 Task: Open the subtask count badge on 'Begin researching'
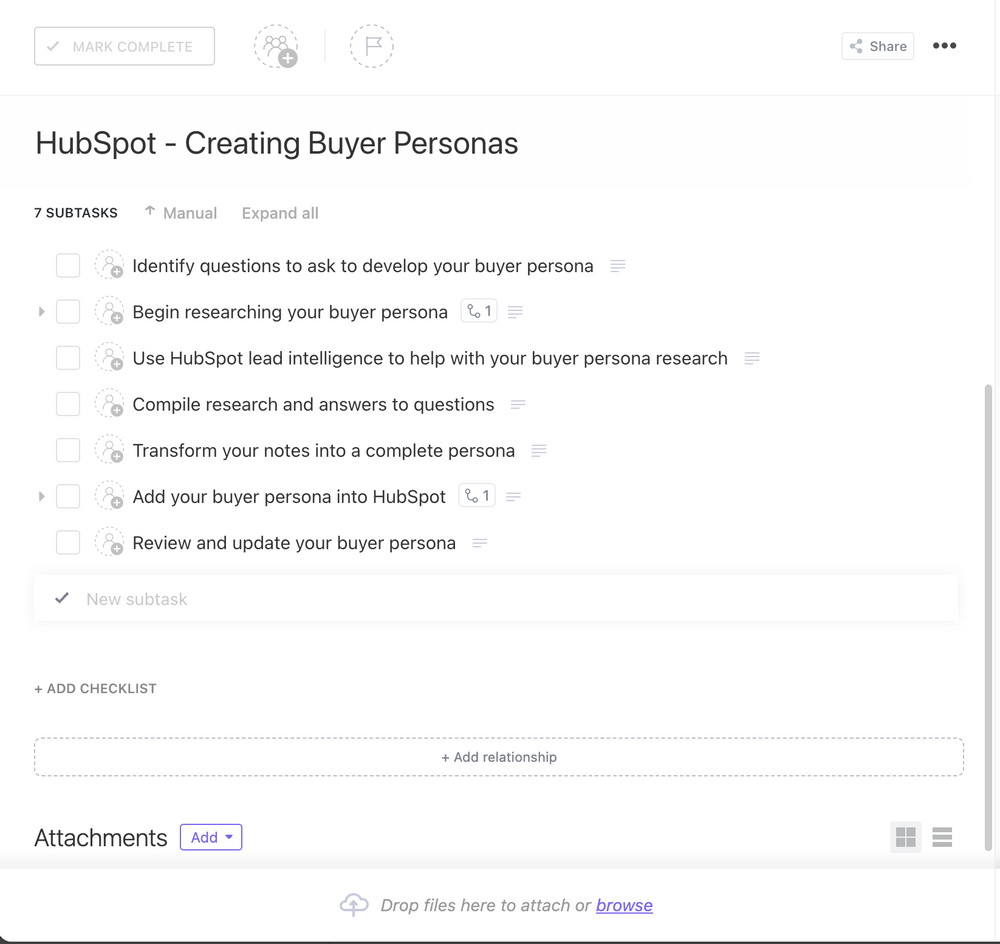pyautogui.click(x=478, y=311)
